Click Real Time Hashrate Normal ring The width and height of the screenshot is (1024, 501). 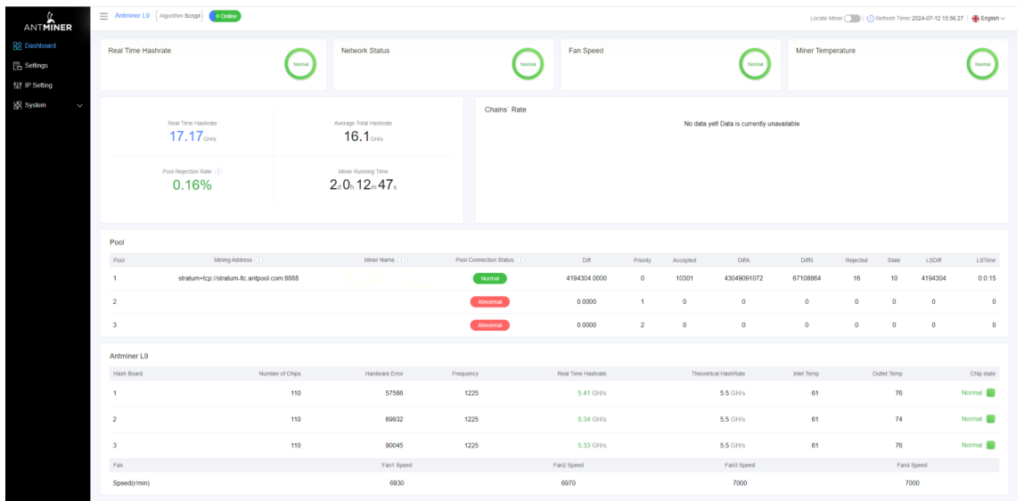coord(300,64)
